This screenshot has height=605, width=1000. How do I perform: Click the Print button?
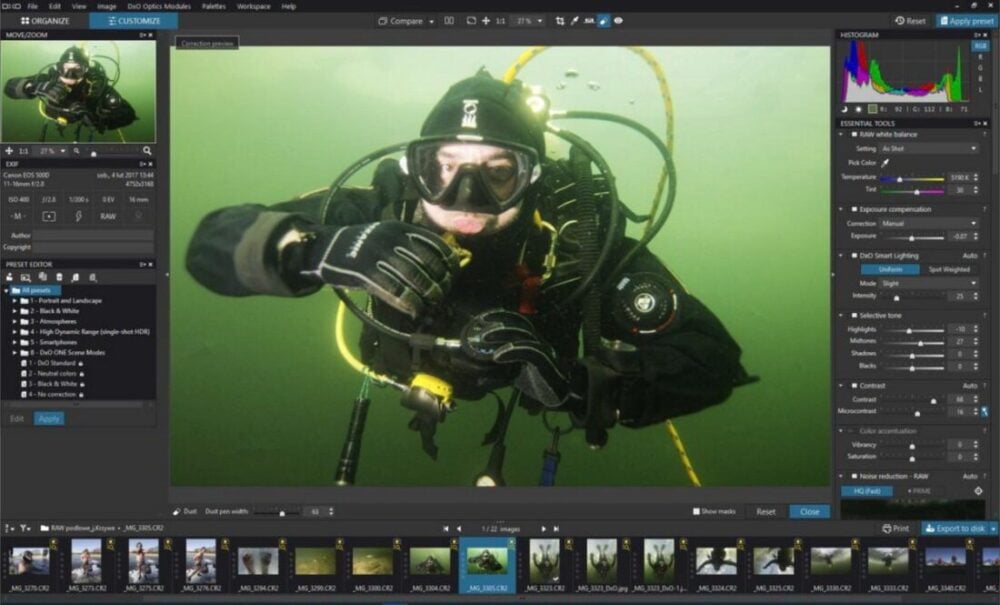895,528
